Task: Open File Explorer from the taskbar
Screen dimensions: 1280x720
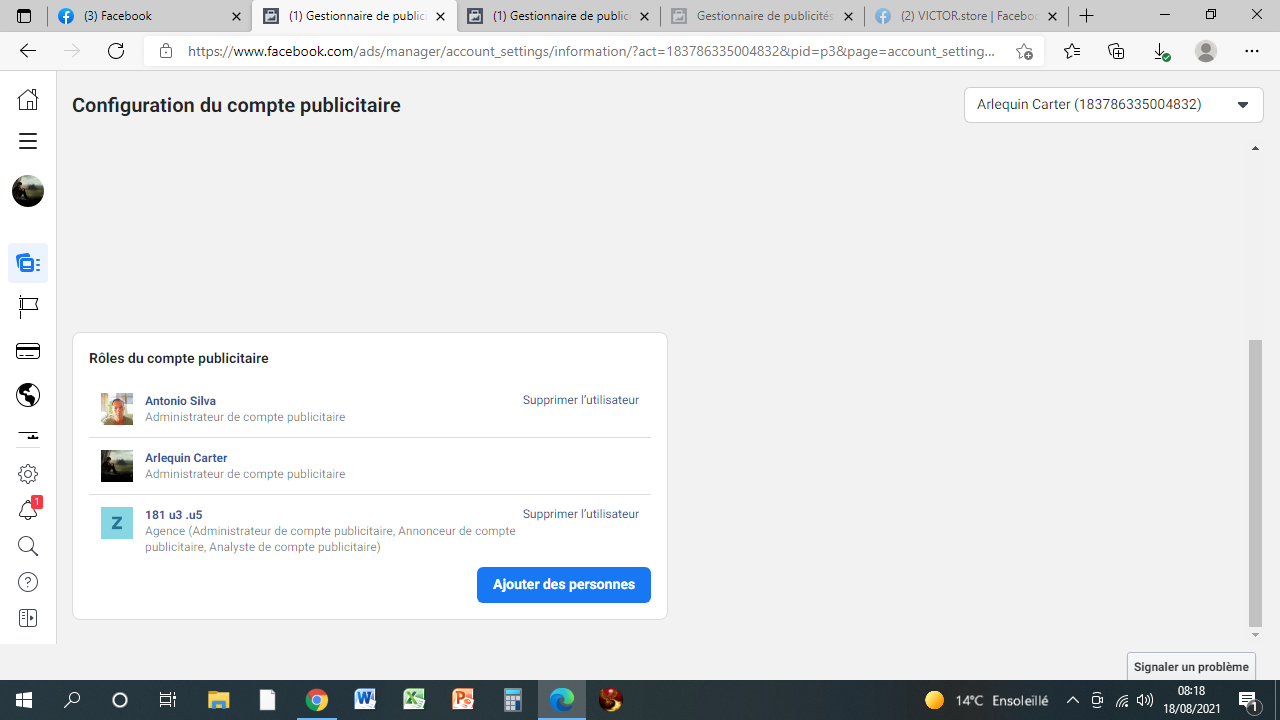Action: (x=218, y=700)
